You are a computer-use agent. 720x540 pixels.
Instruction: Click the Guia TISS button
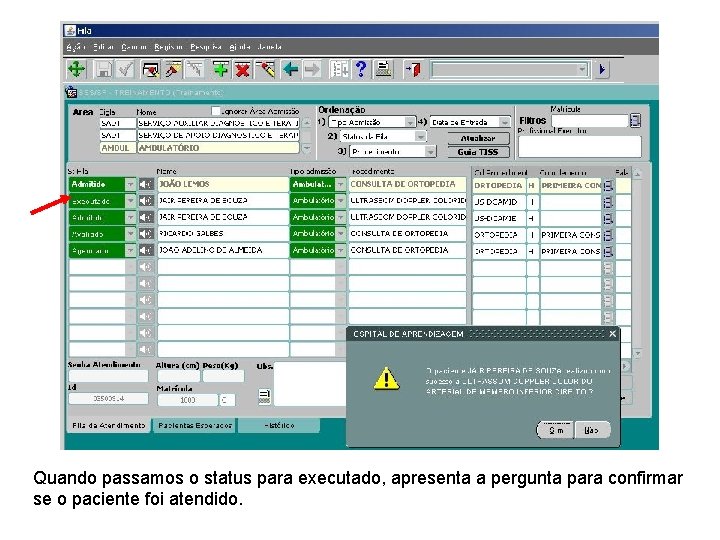point(478,152)
